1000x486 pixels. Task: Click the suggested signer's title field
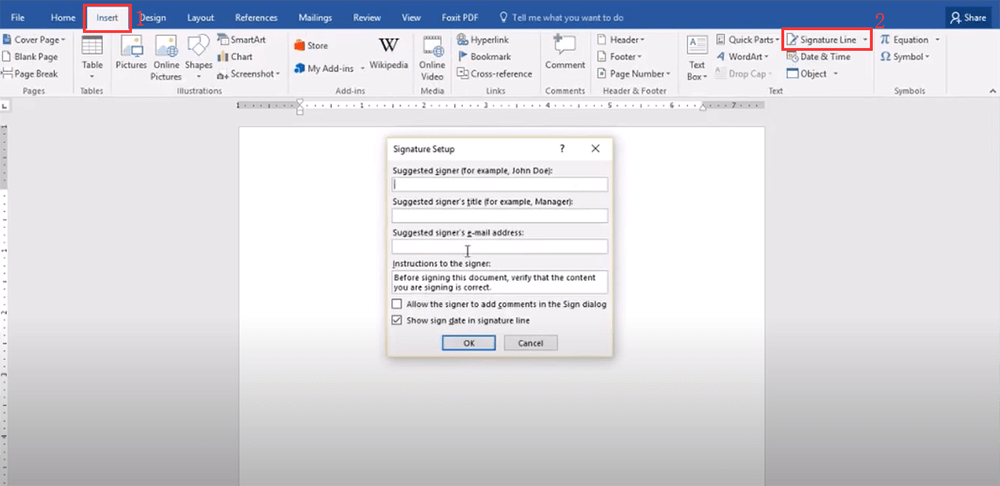499,216
